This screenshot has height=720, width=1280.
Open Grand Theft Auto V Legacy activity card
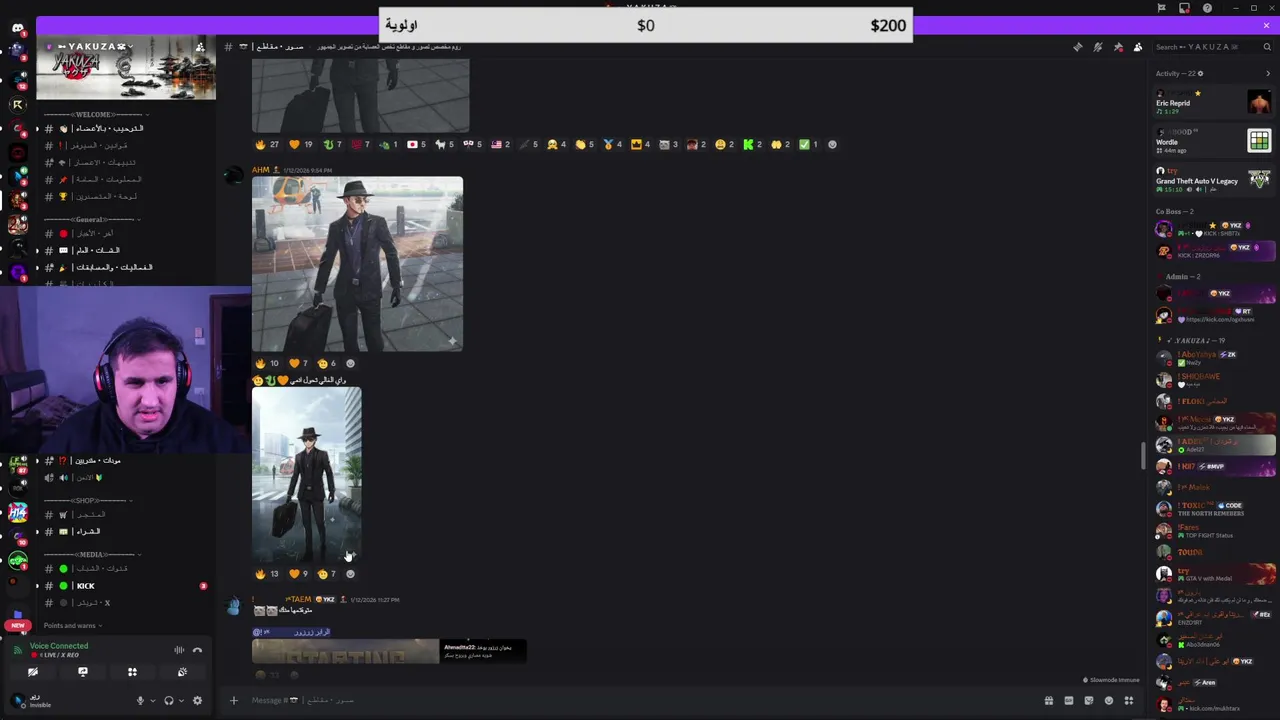point(1214,179)
